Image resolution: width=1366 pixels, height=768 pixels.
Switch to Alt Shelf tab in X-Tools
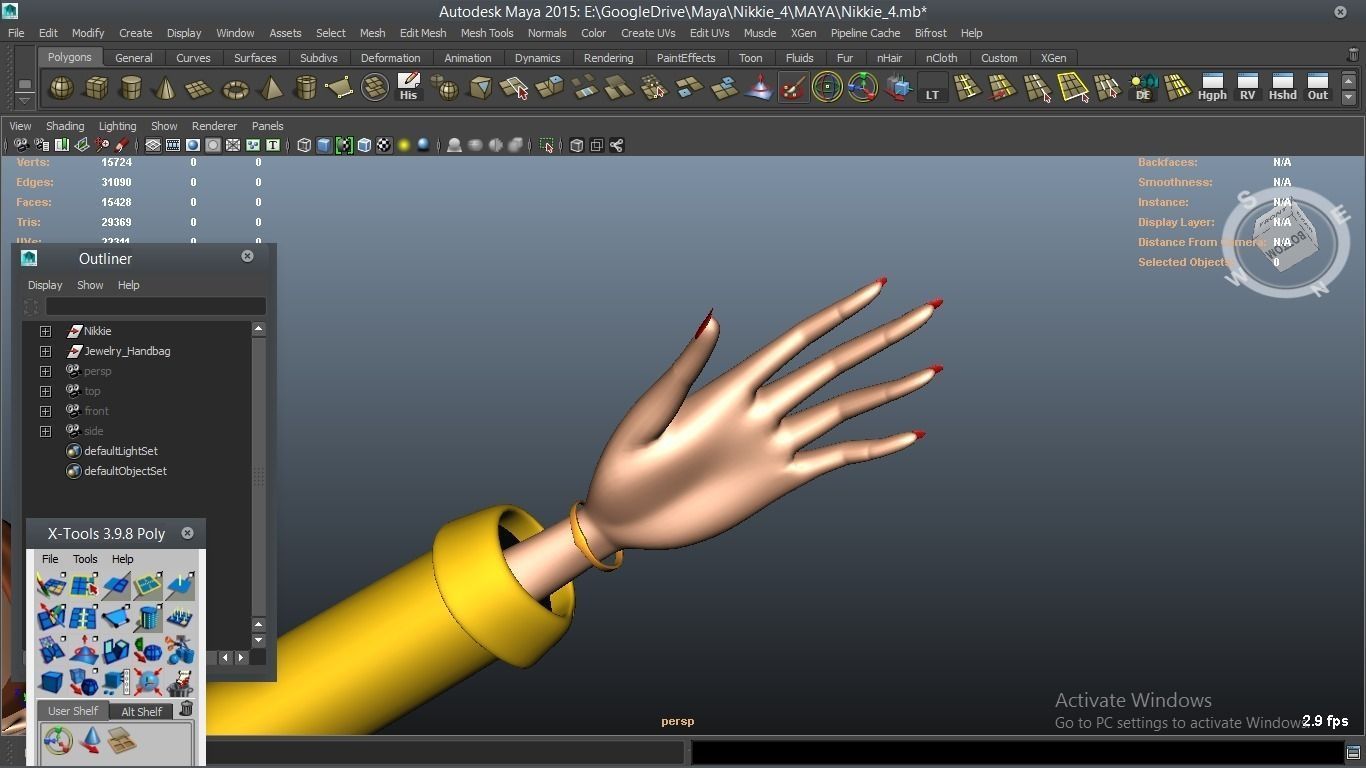tap(141, 711)
